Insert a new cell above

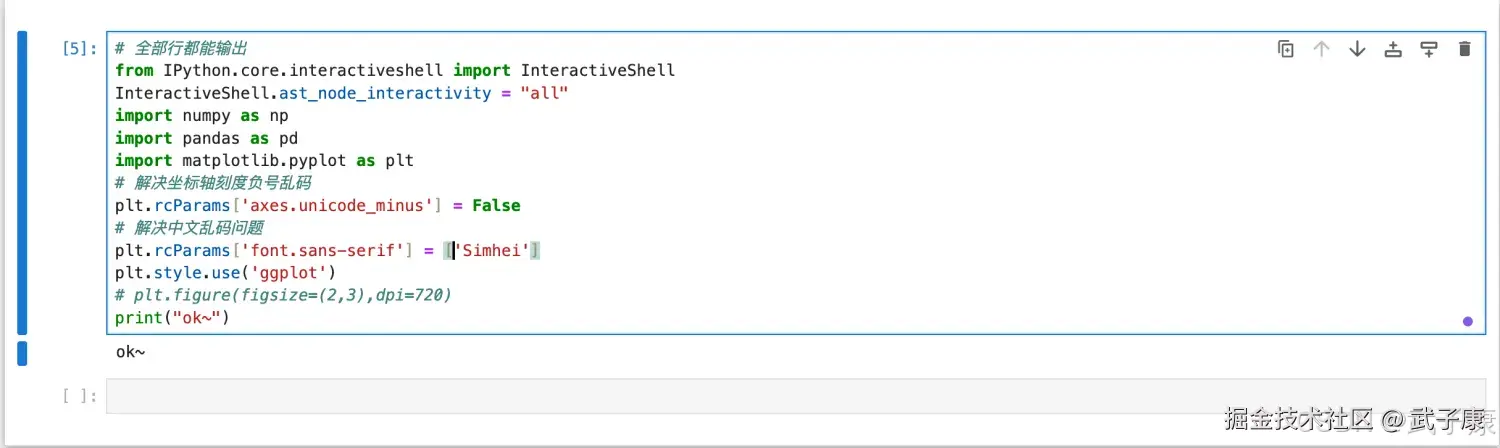tap(1393, 49)
